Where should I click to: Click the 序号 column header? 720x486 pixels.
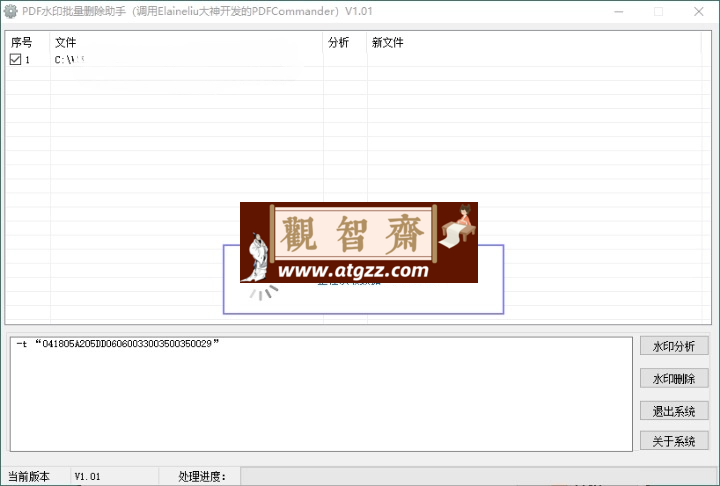pyautogui.click(x=28, y=42)
